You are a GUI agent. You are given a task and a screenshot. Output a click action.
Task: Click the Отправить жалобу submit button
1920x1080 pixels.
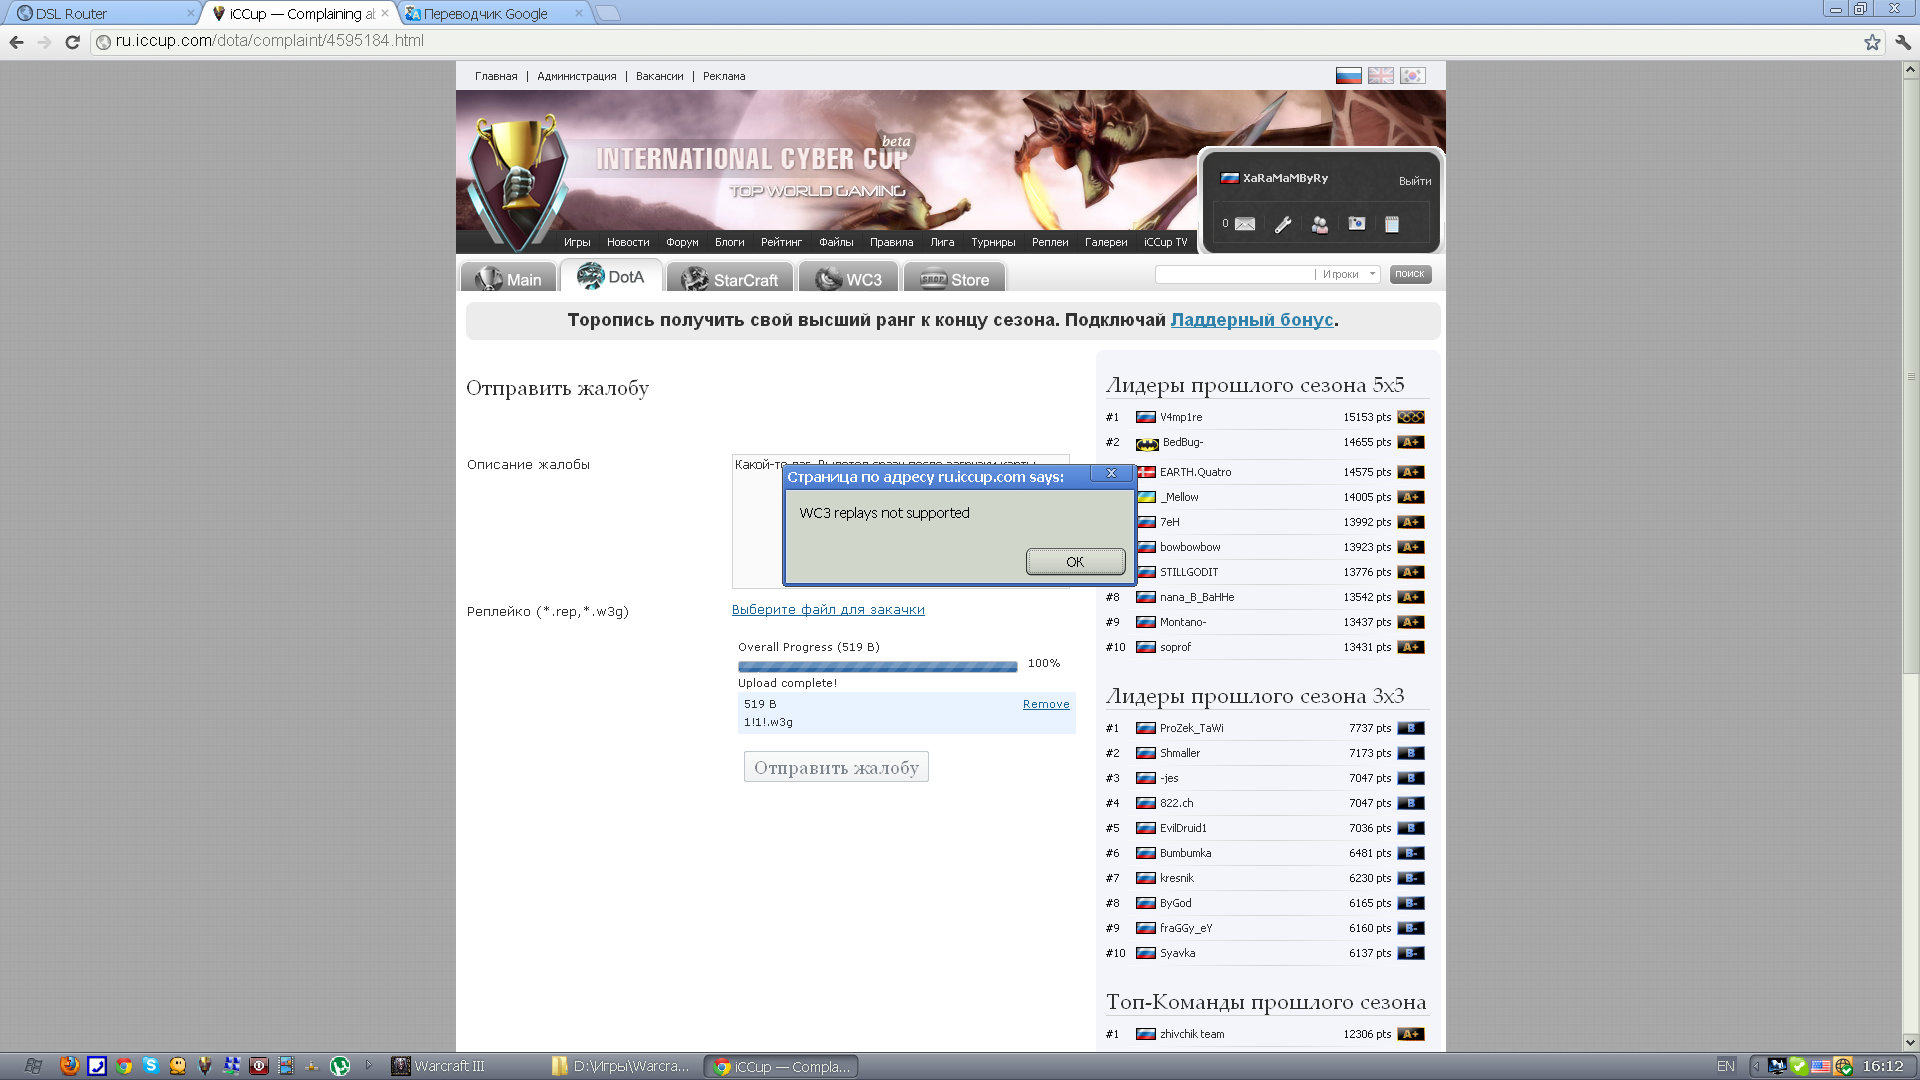(x=836, y=767)
